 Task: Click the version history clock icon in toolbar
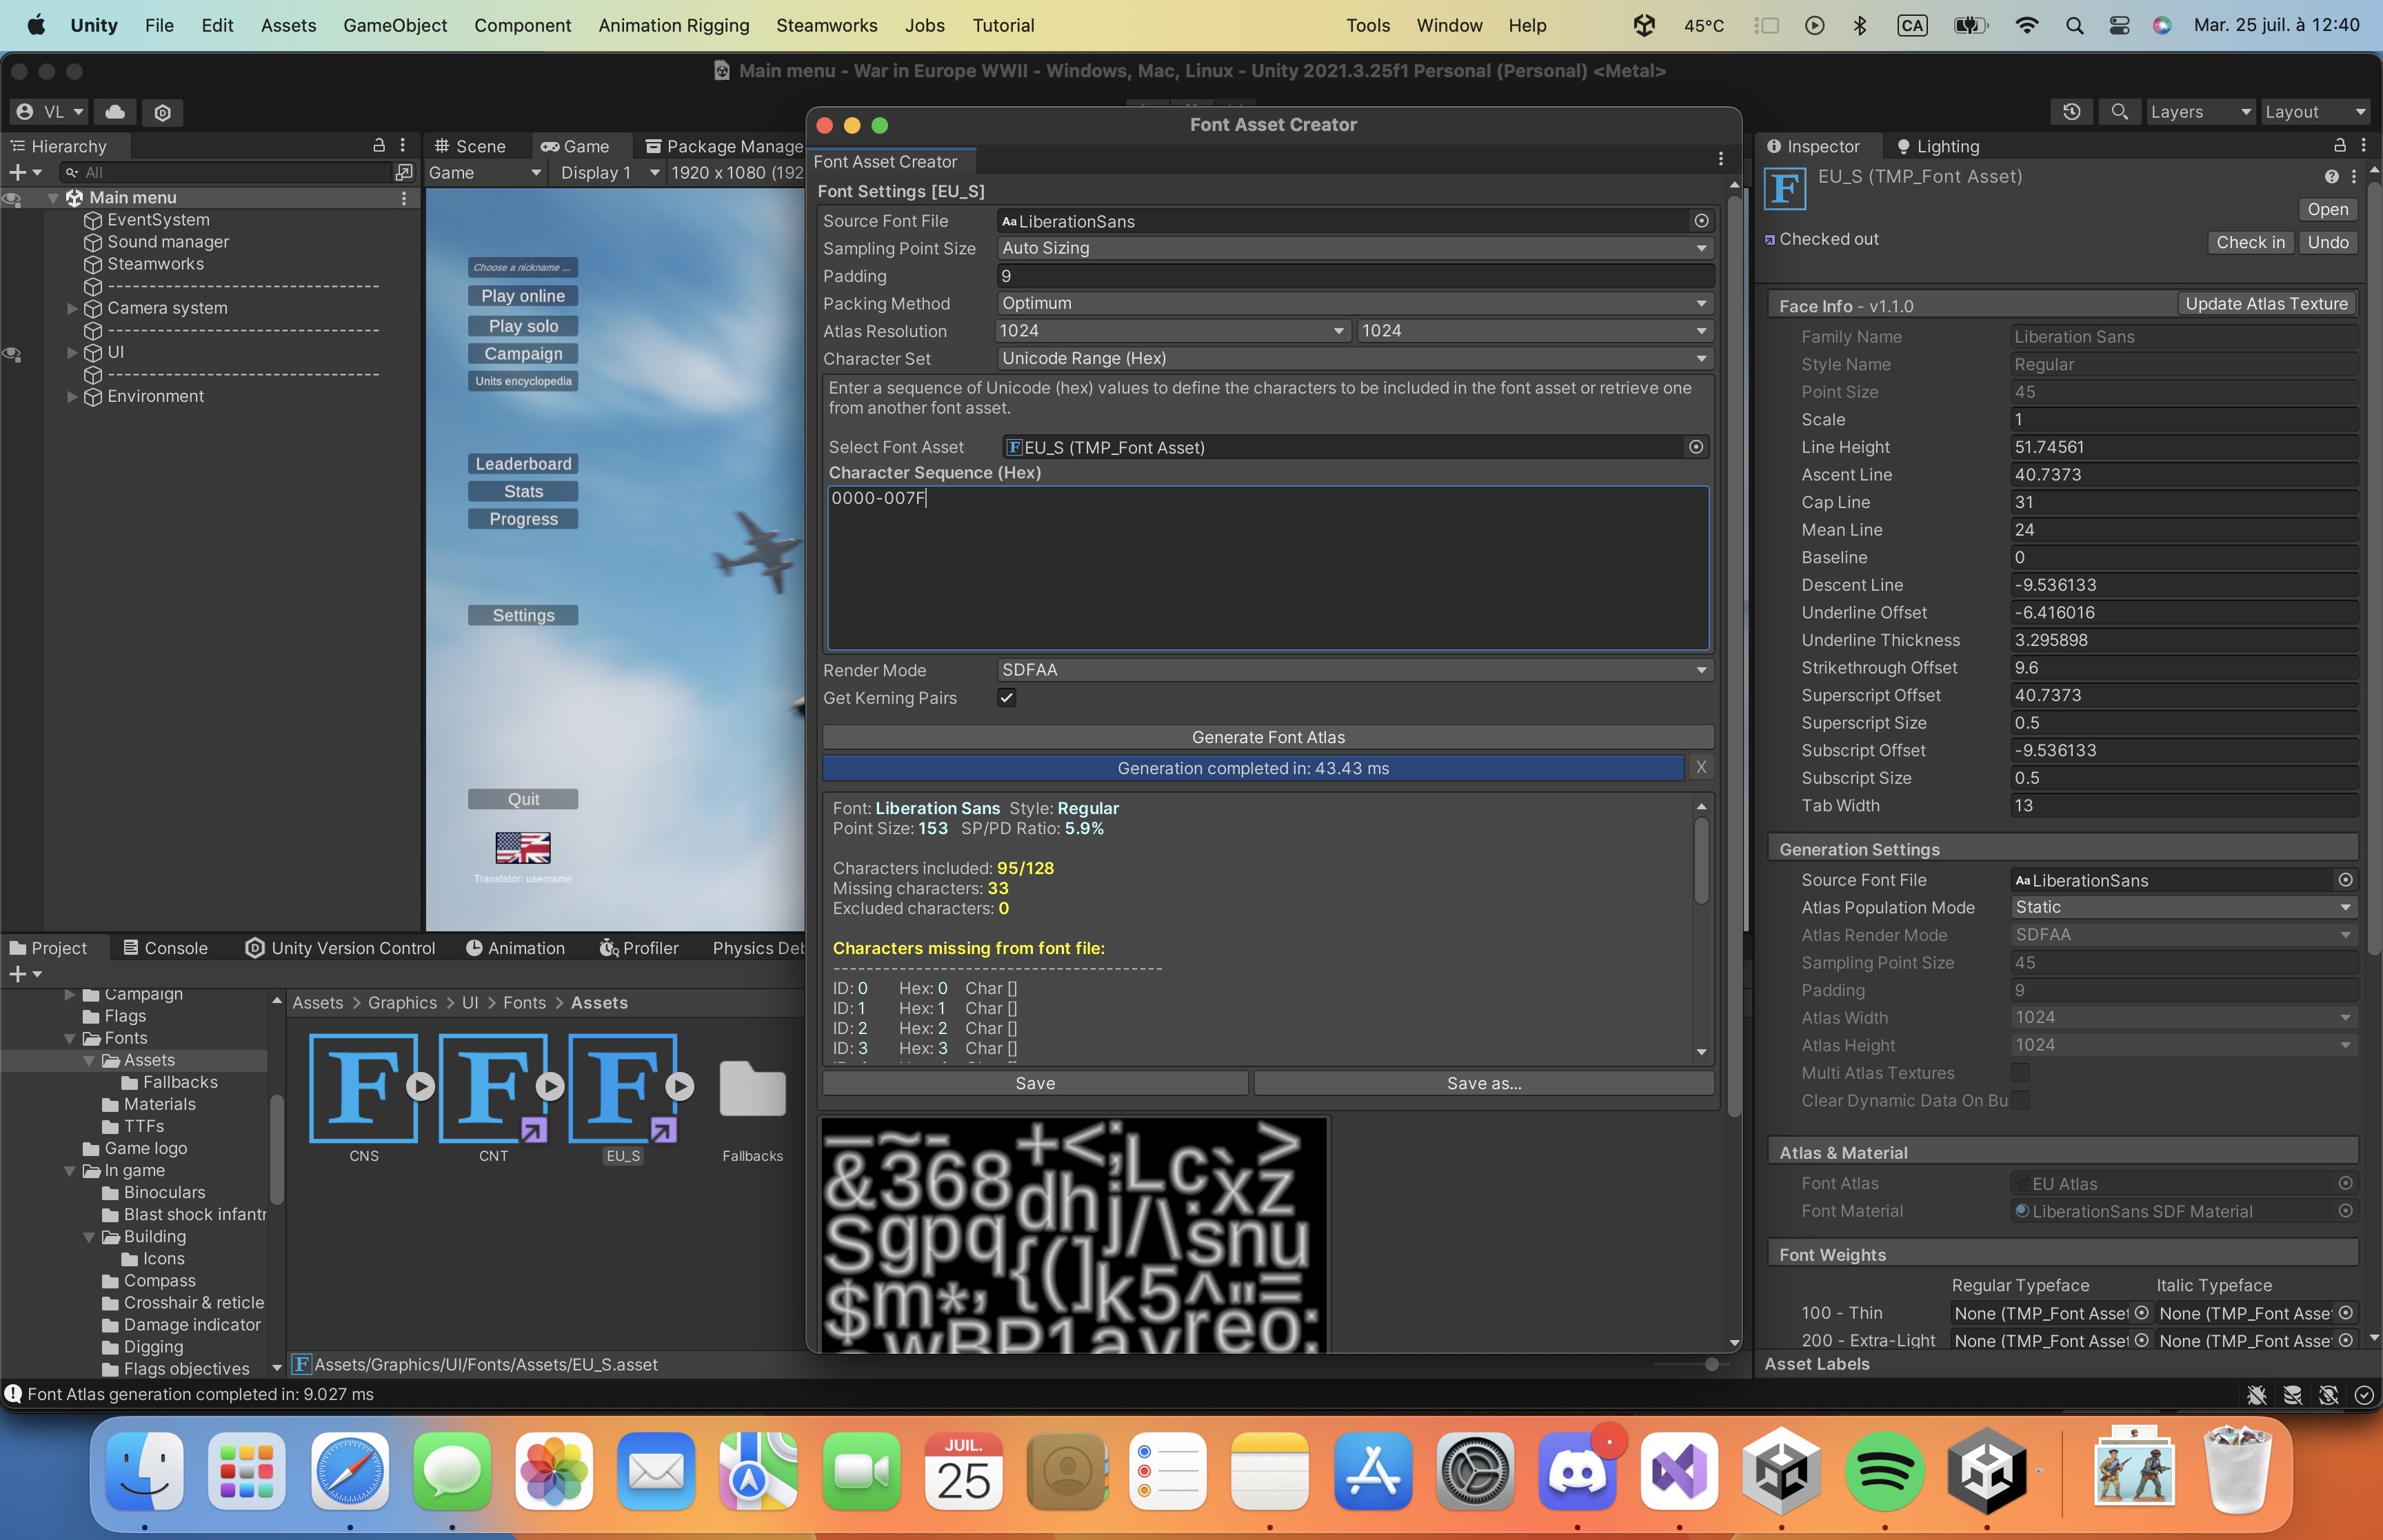(x=2071, y=112)
